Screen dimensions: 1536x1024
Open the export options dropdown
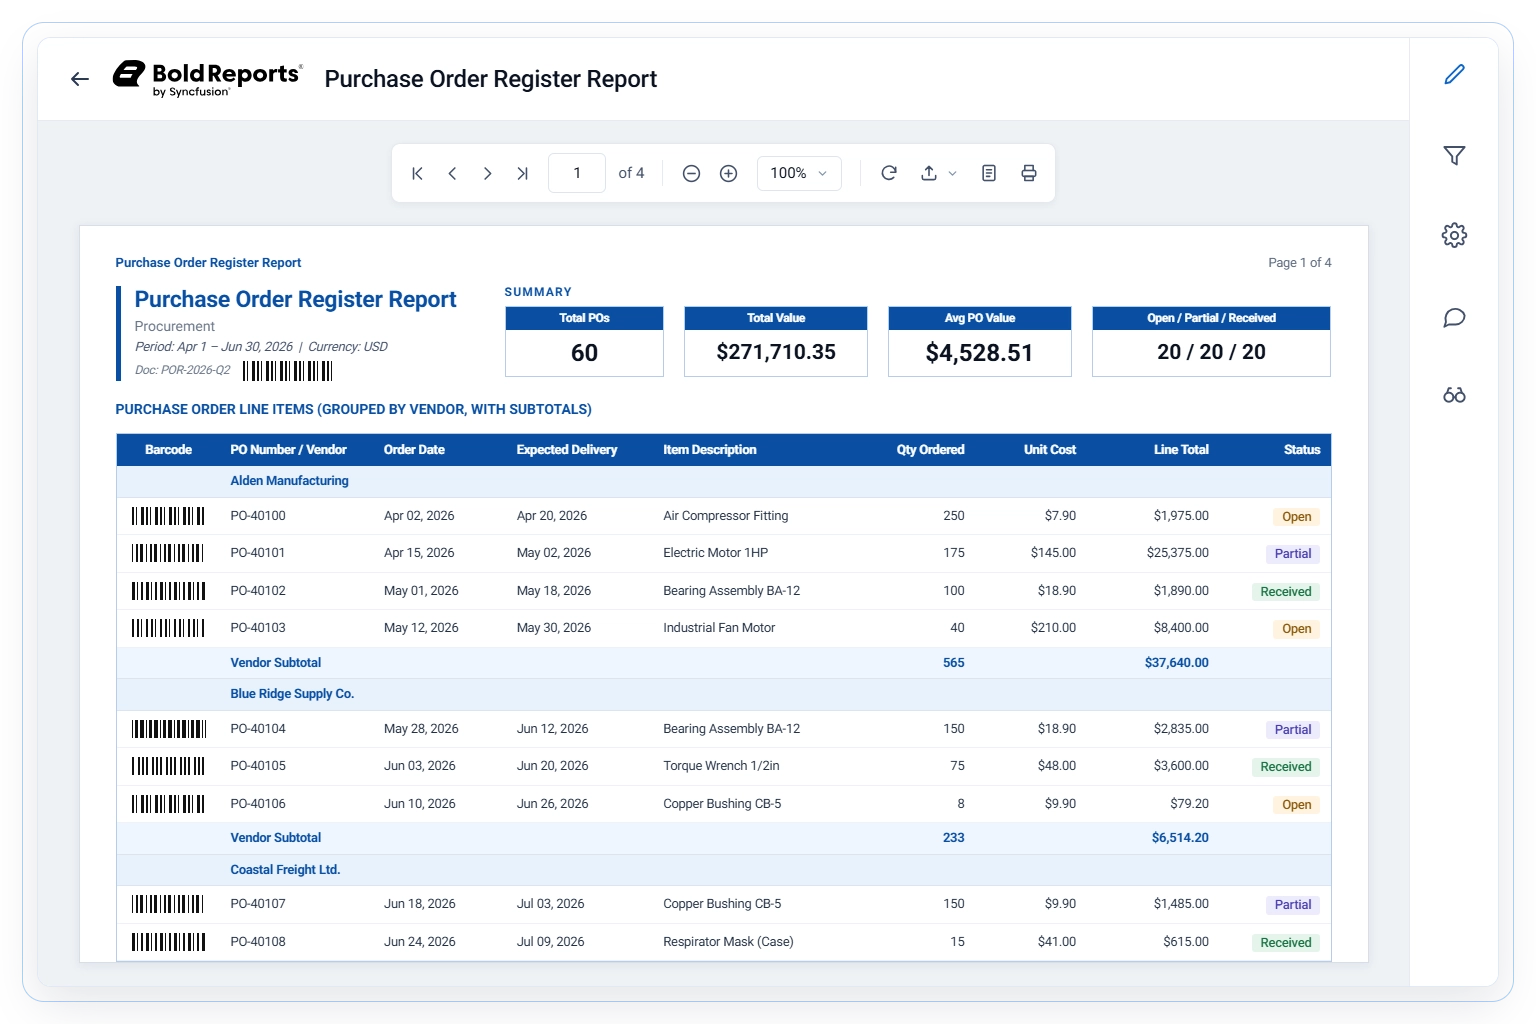tap(938, 173)
